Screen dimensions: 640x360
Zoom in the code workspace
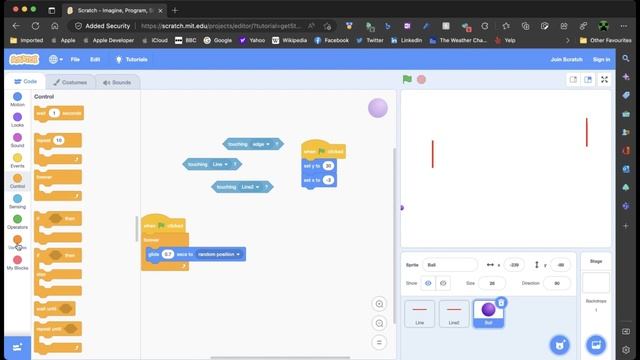pos(379,304)
